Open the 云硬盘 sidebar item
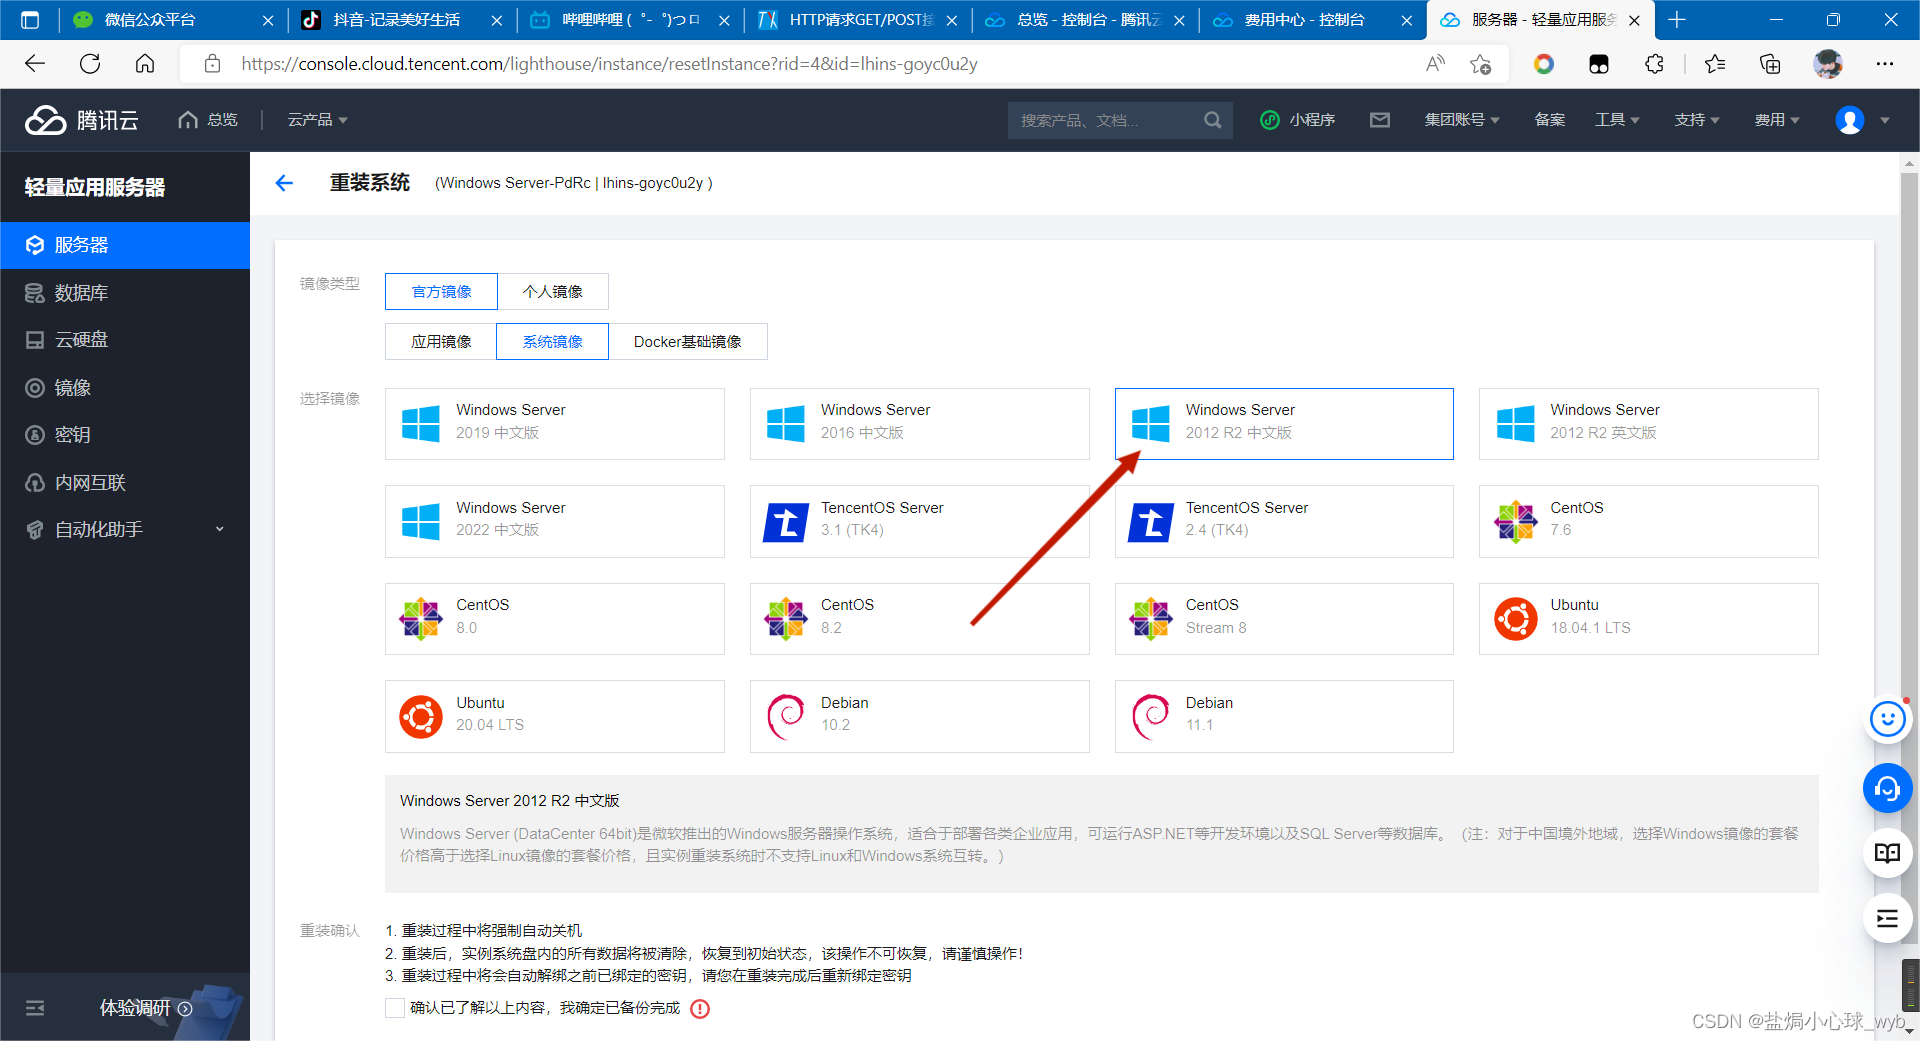The height and width of the screenshot is (1041, 1920). tap(125, 340)
